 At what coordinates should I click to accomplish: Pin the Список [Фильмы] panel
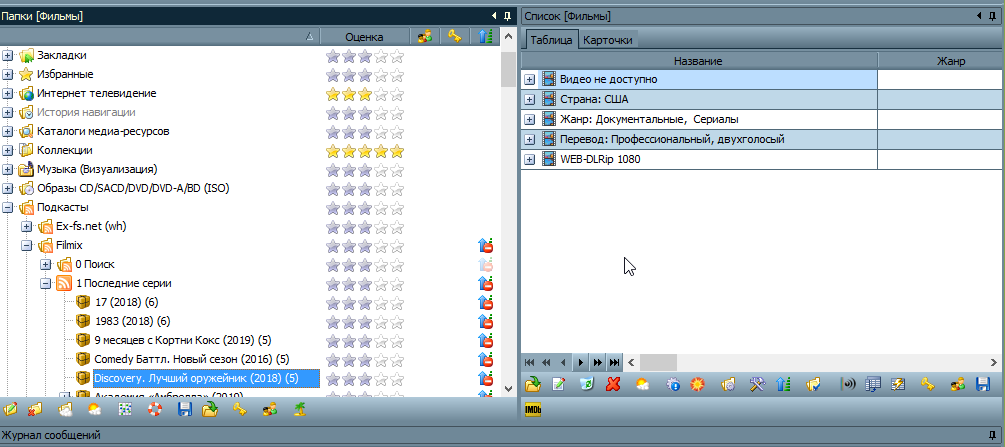coord(996,16)
